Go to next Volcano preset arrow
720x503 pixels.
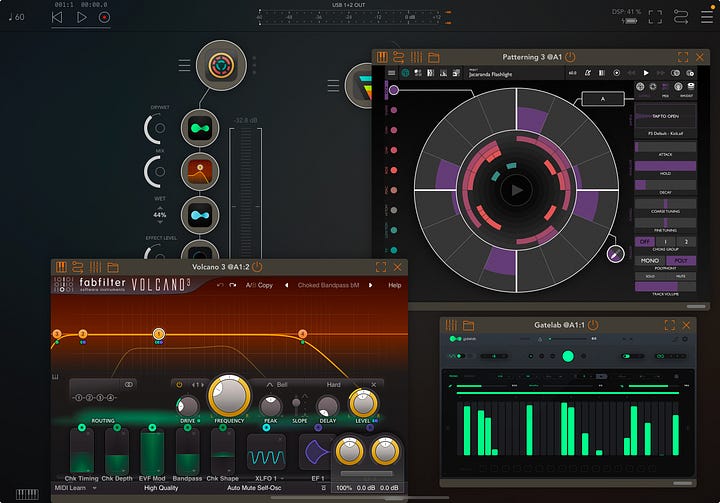point(371,285)
